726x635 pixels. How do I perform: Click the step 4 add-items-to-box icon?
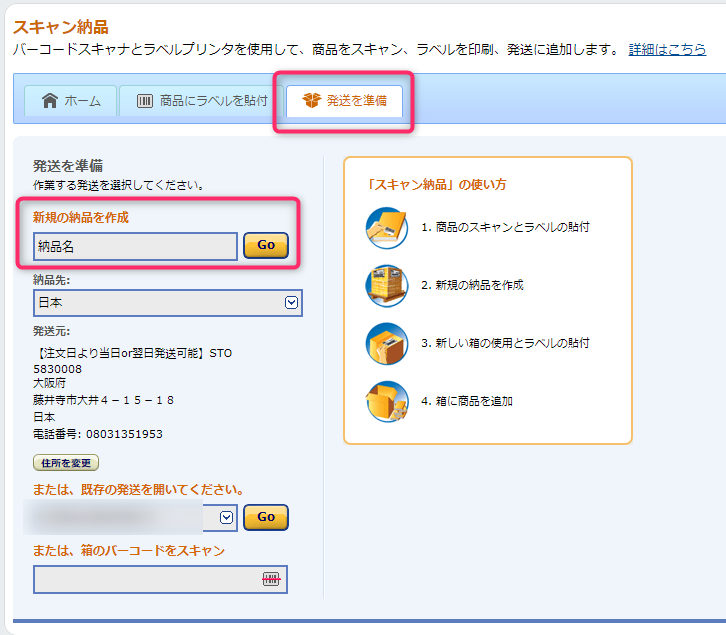386,402
